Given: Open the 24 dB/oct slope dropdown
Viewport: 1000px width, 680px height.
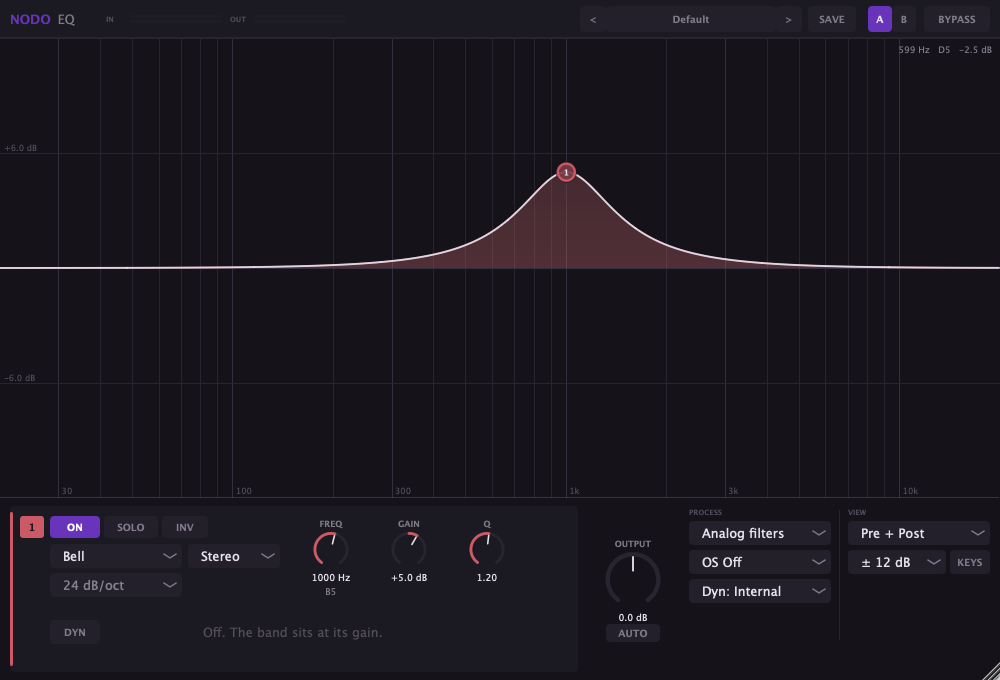Looking at the screenshot, I should click(116, 585).
